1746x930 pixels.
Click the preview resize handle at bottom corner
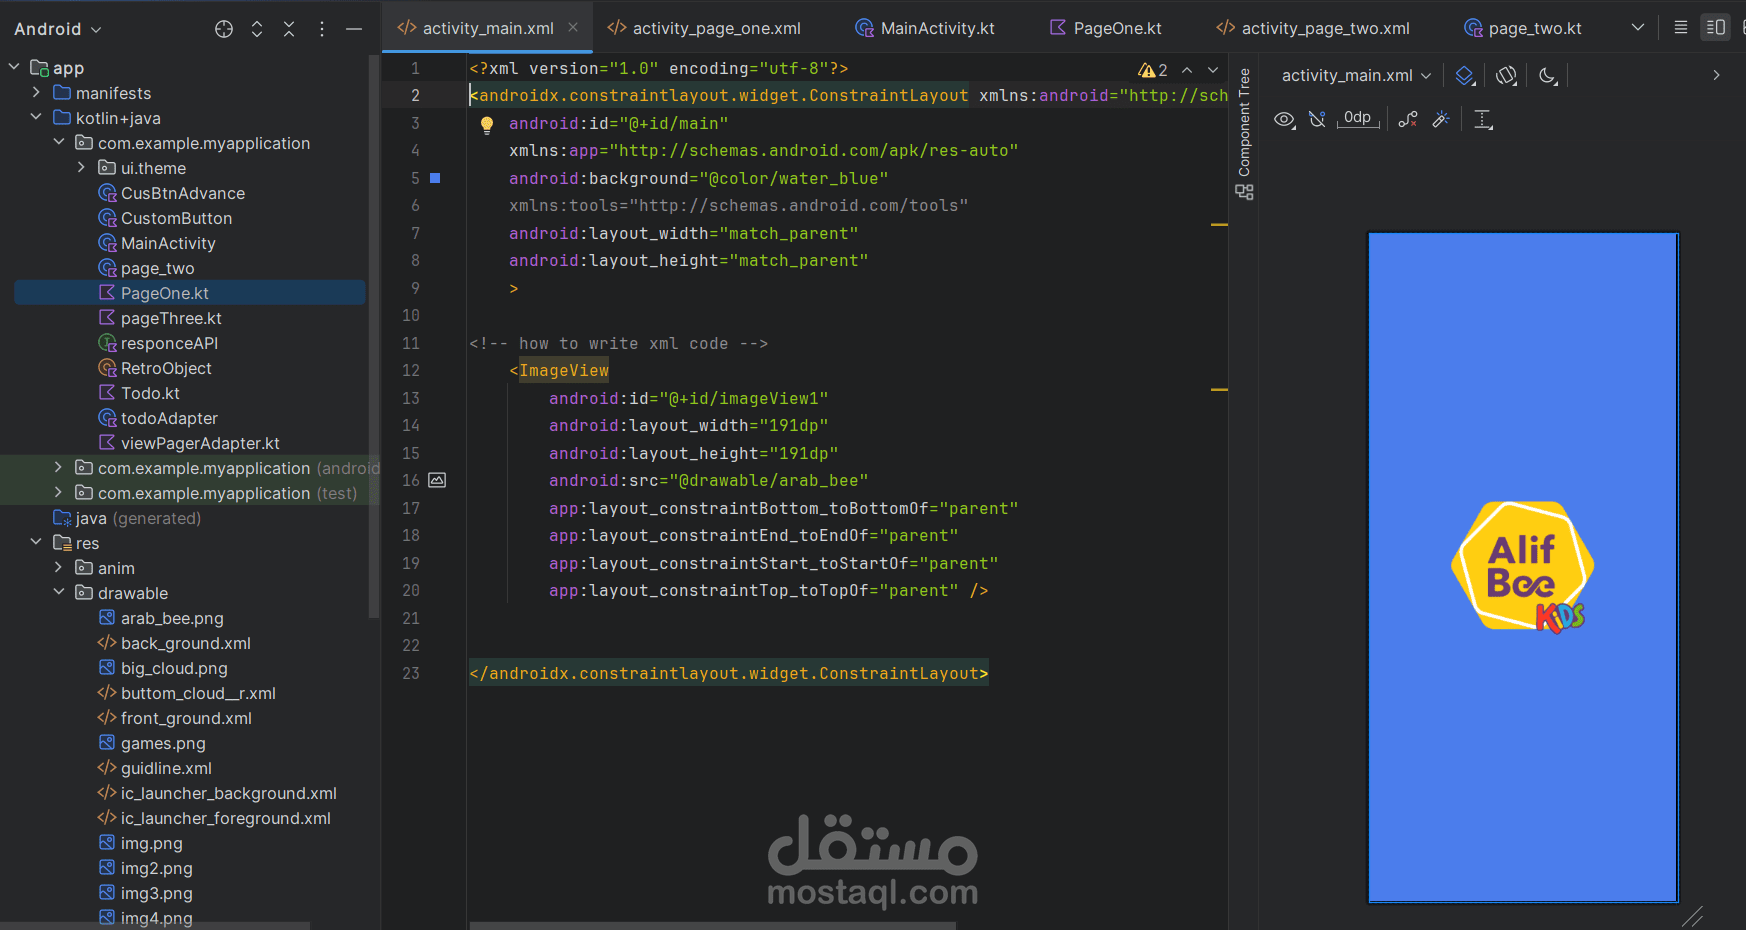1692,916
